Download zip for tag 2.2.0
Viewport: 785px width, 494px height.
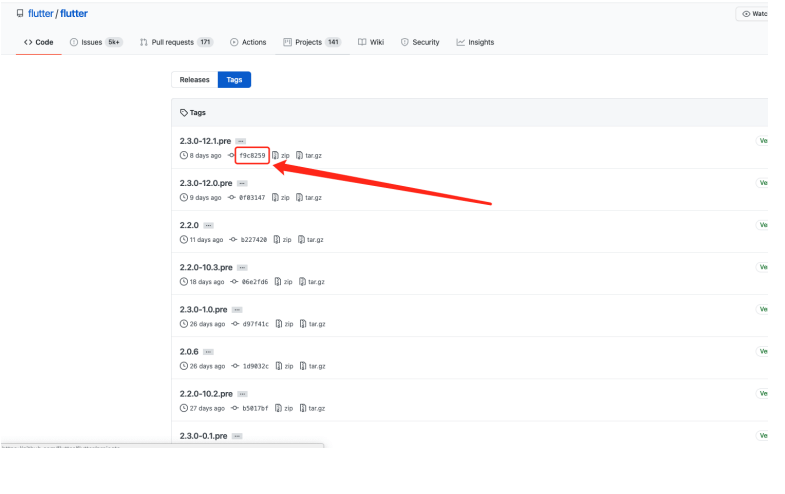(x=283, y=240)
